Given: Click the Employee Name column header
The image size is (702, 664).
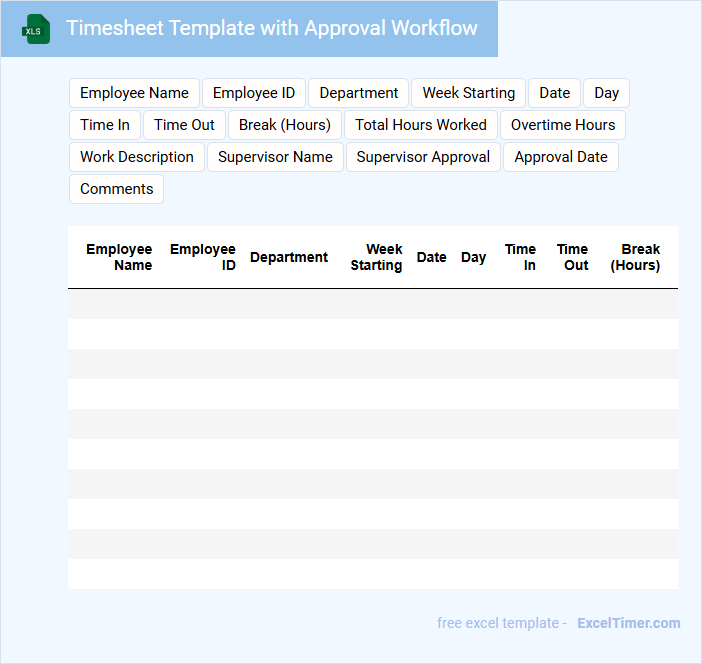Looking at the screenshot, I should tap(119, 257).
